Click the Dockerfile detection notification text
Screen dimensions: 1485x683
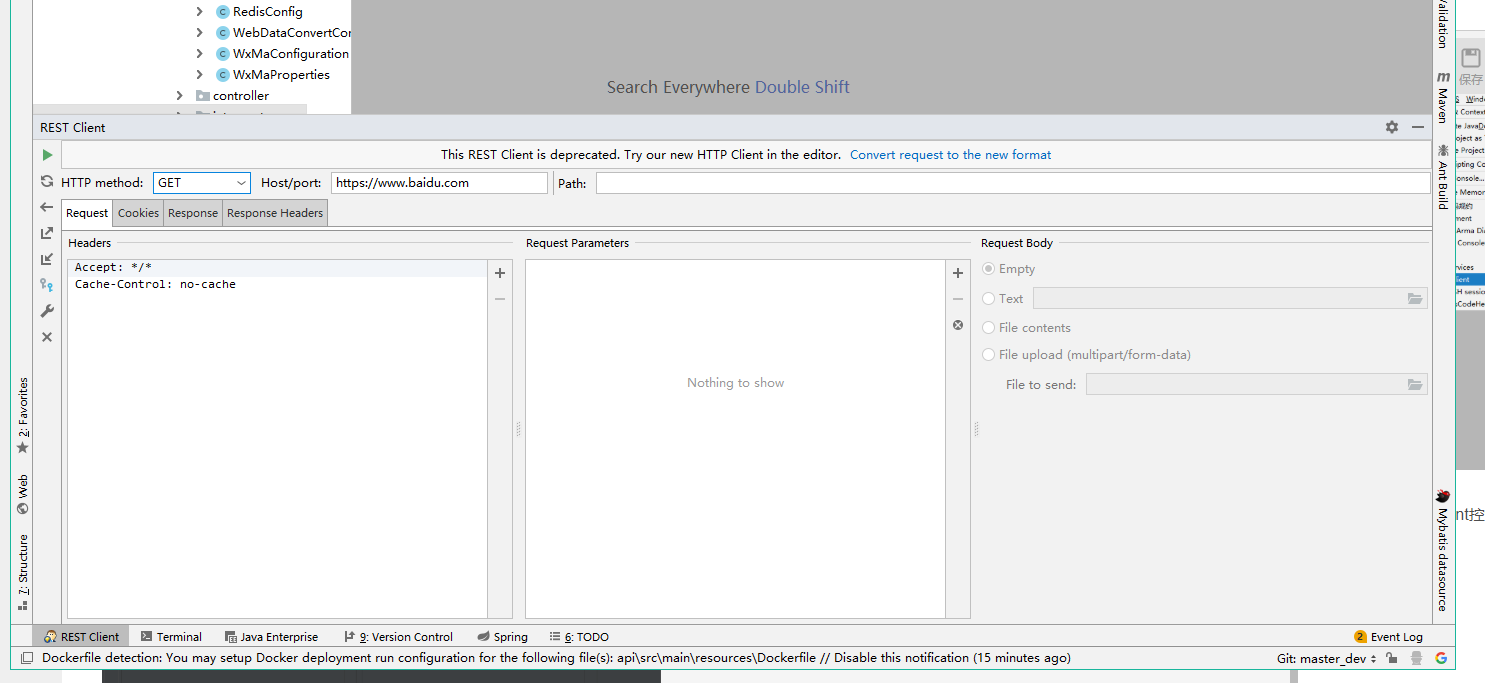click(x=556, y=658)
